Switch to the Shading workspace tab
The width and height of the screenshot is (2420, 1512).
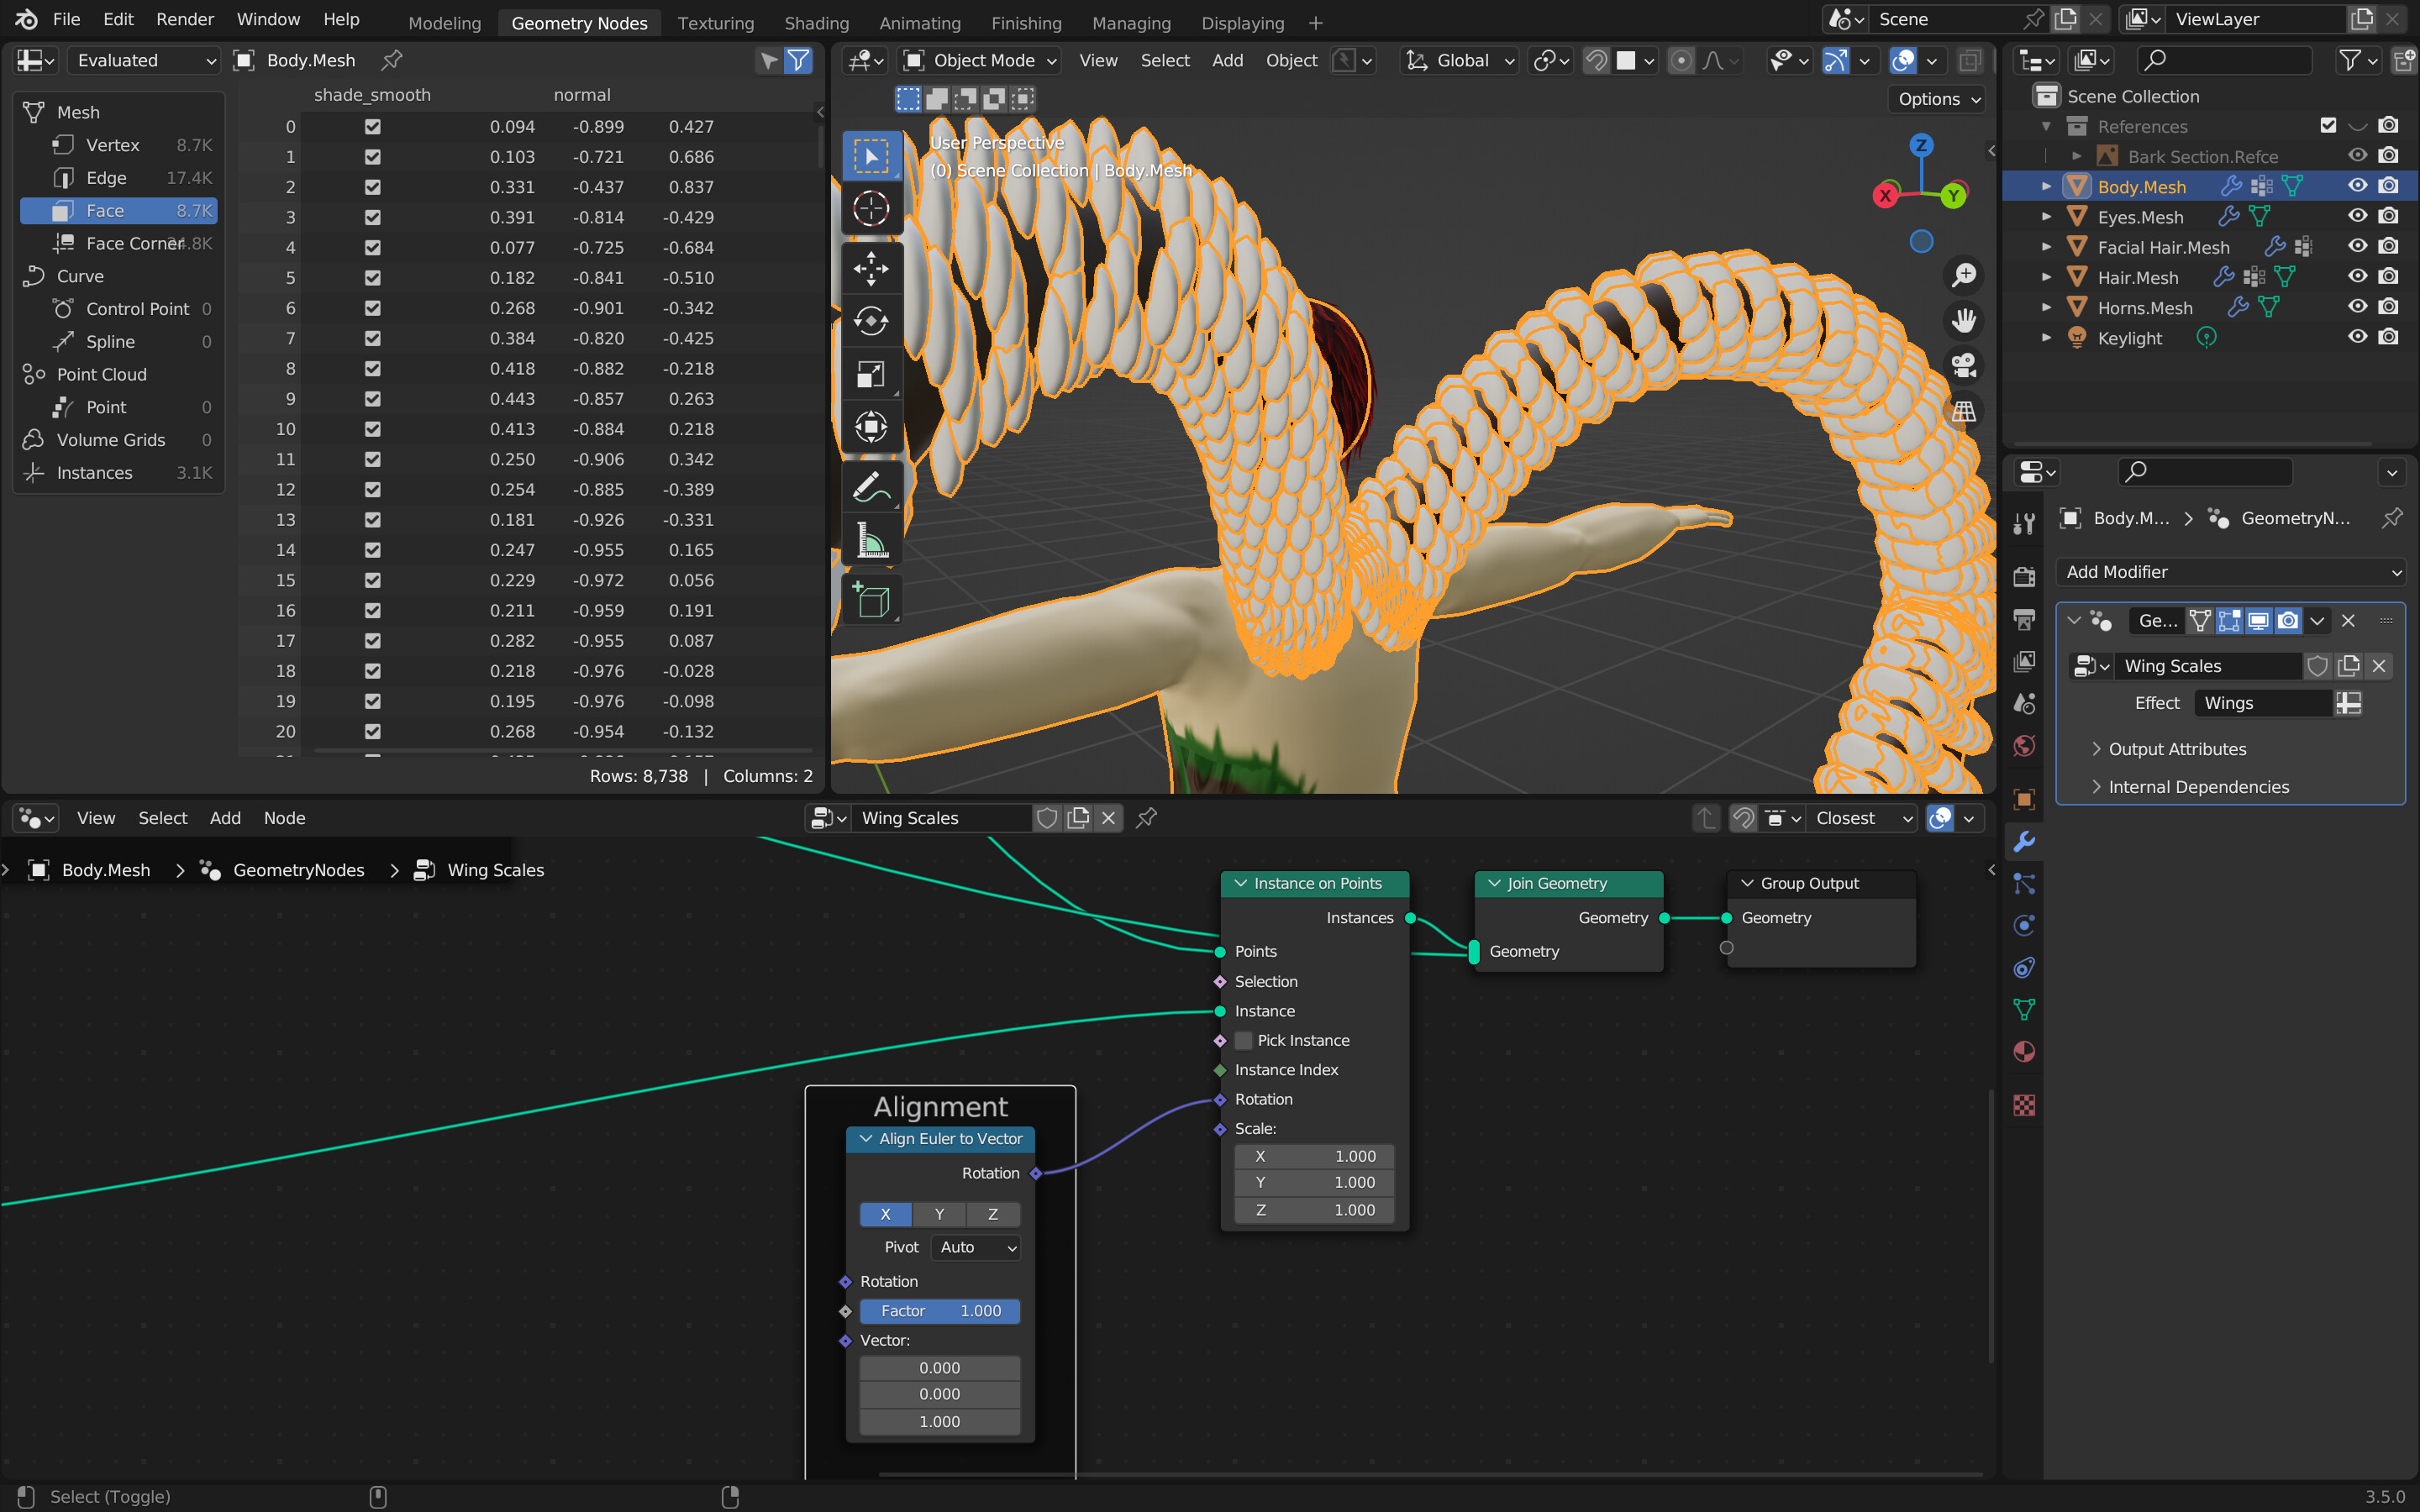(816, 22)
